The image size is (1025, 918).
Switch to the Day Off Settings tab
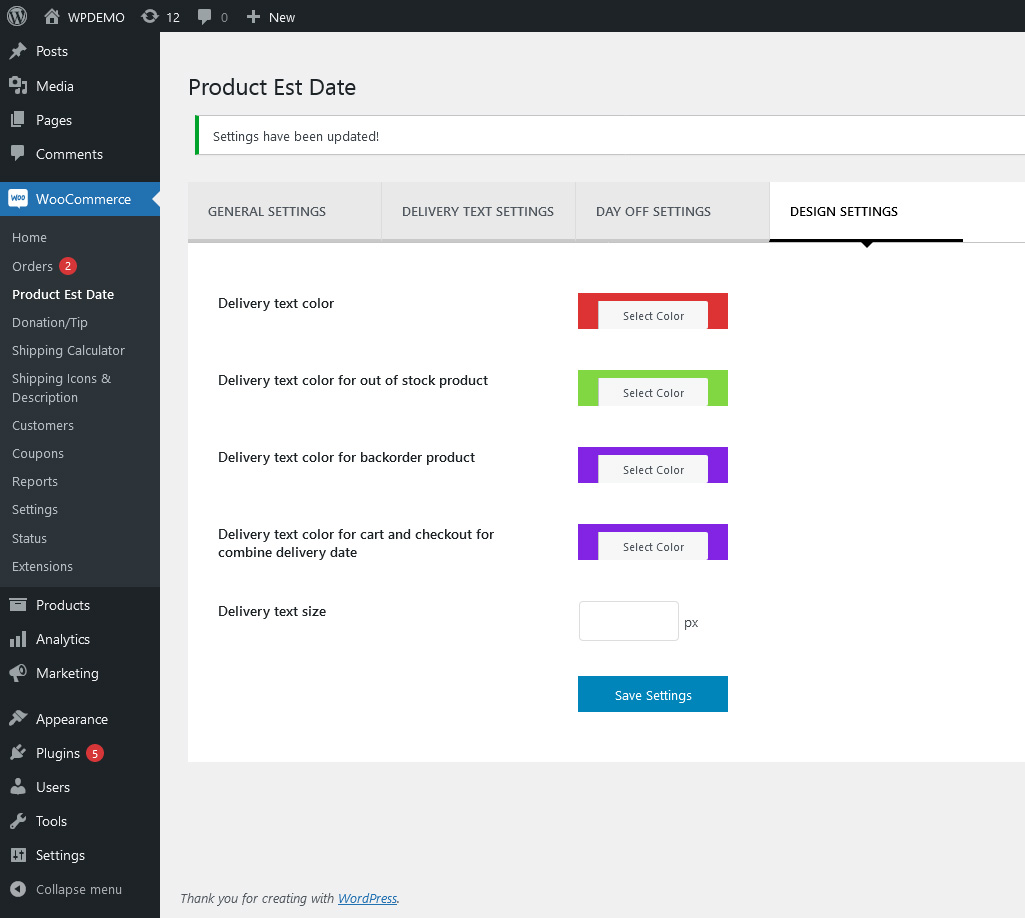(x=653, y=211)
